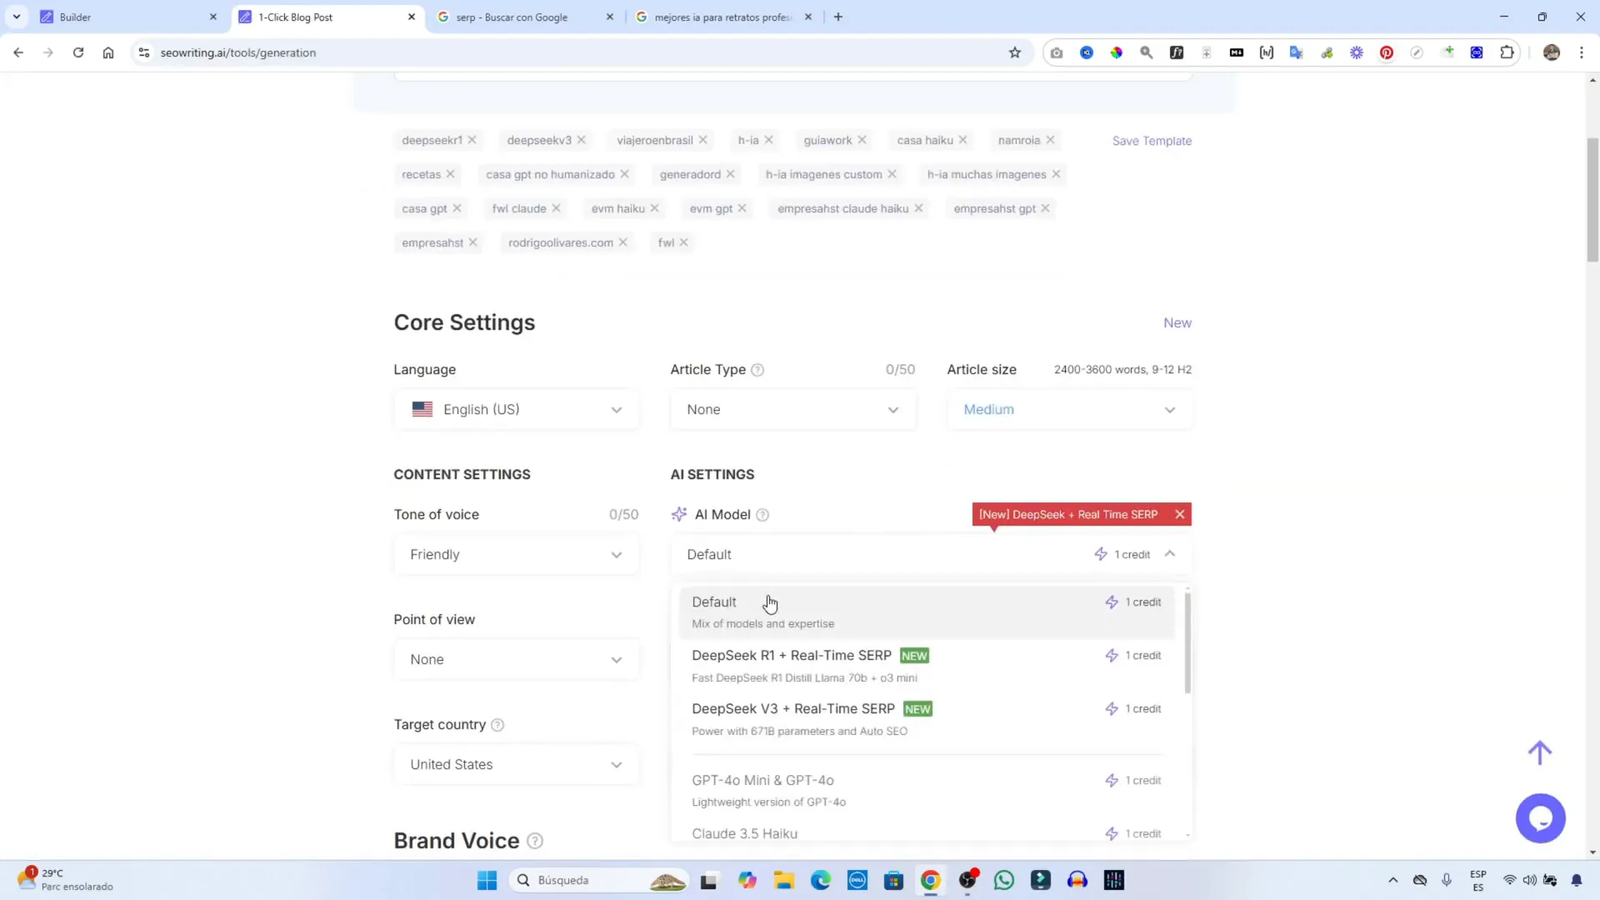This screenshot has height=900, width=1600.
Task: Click the AI Model help icon
Action: click(763, 514)
